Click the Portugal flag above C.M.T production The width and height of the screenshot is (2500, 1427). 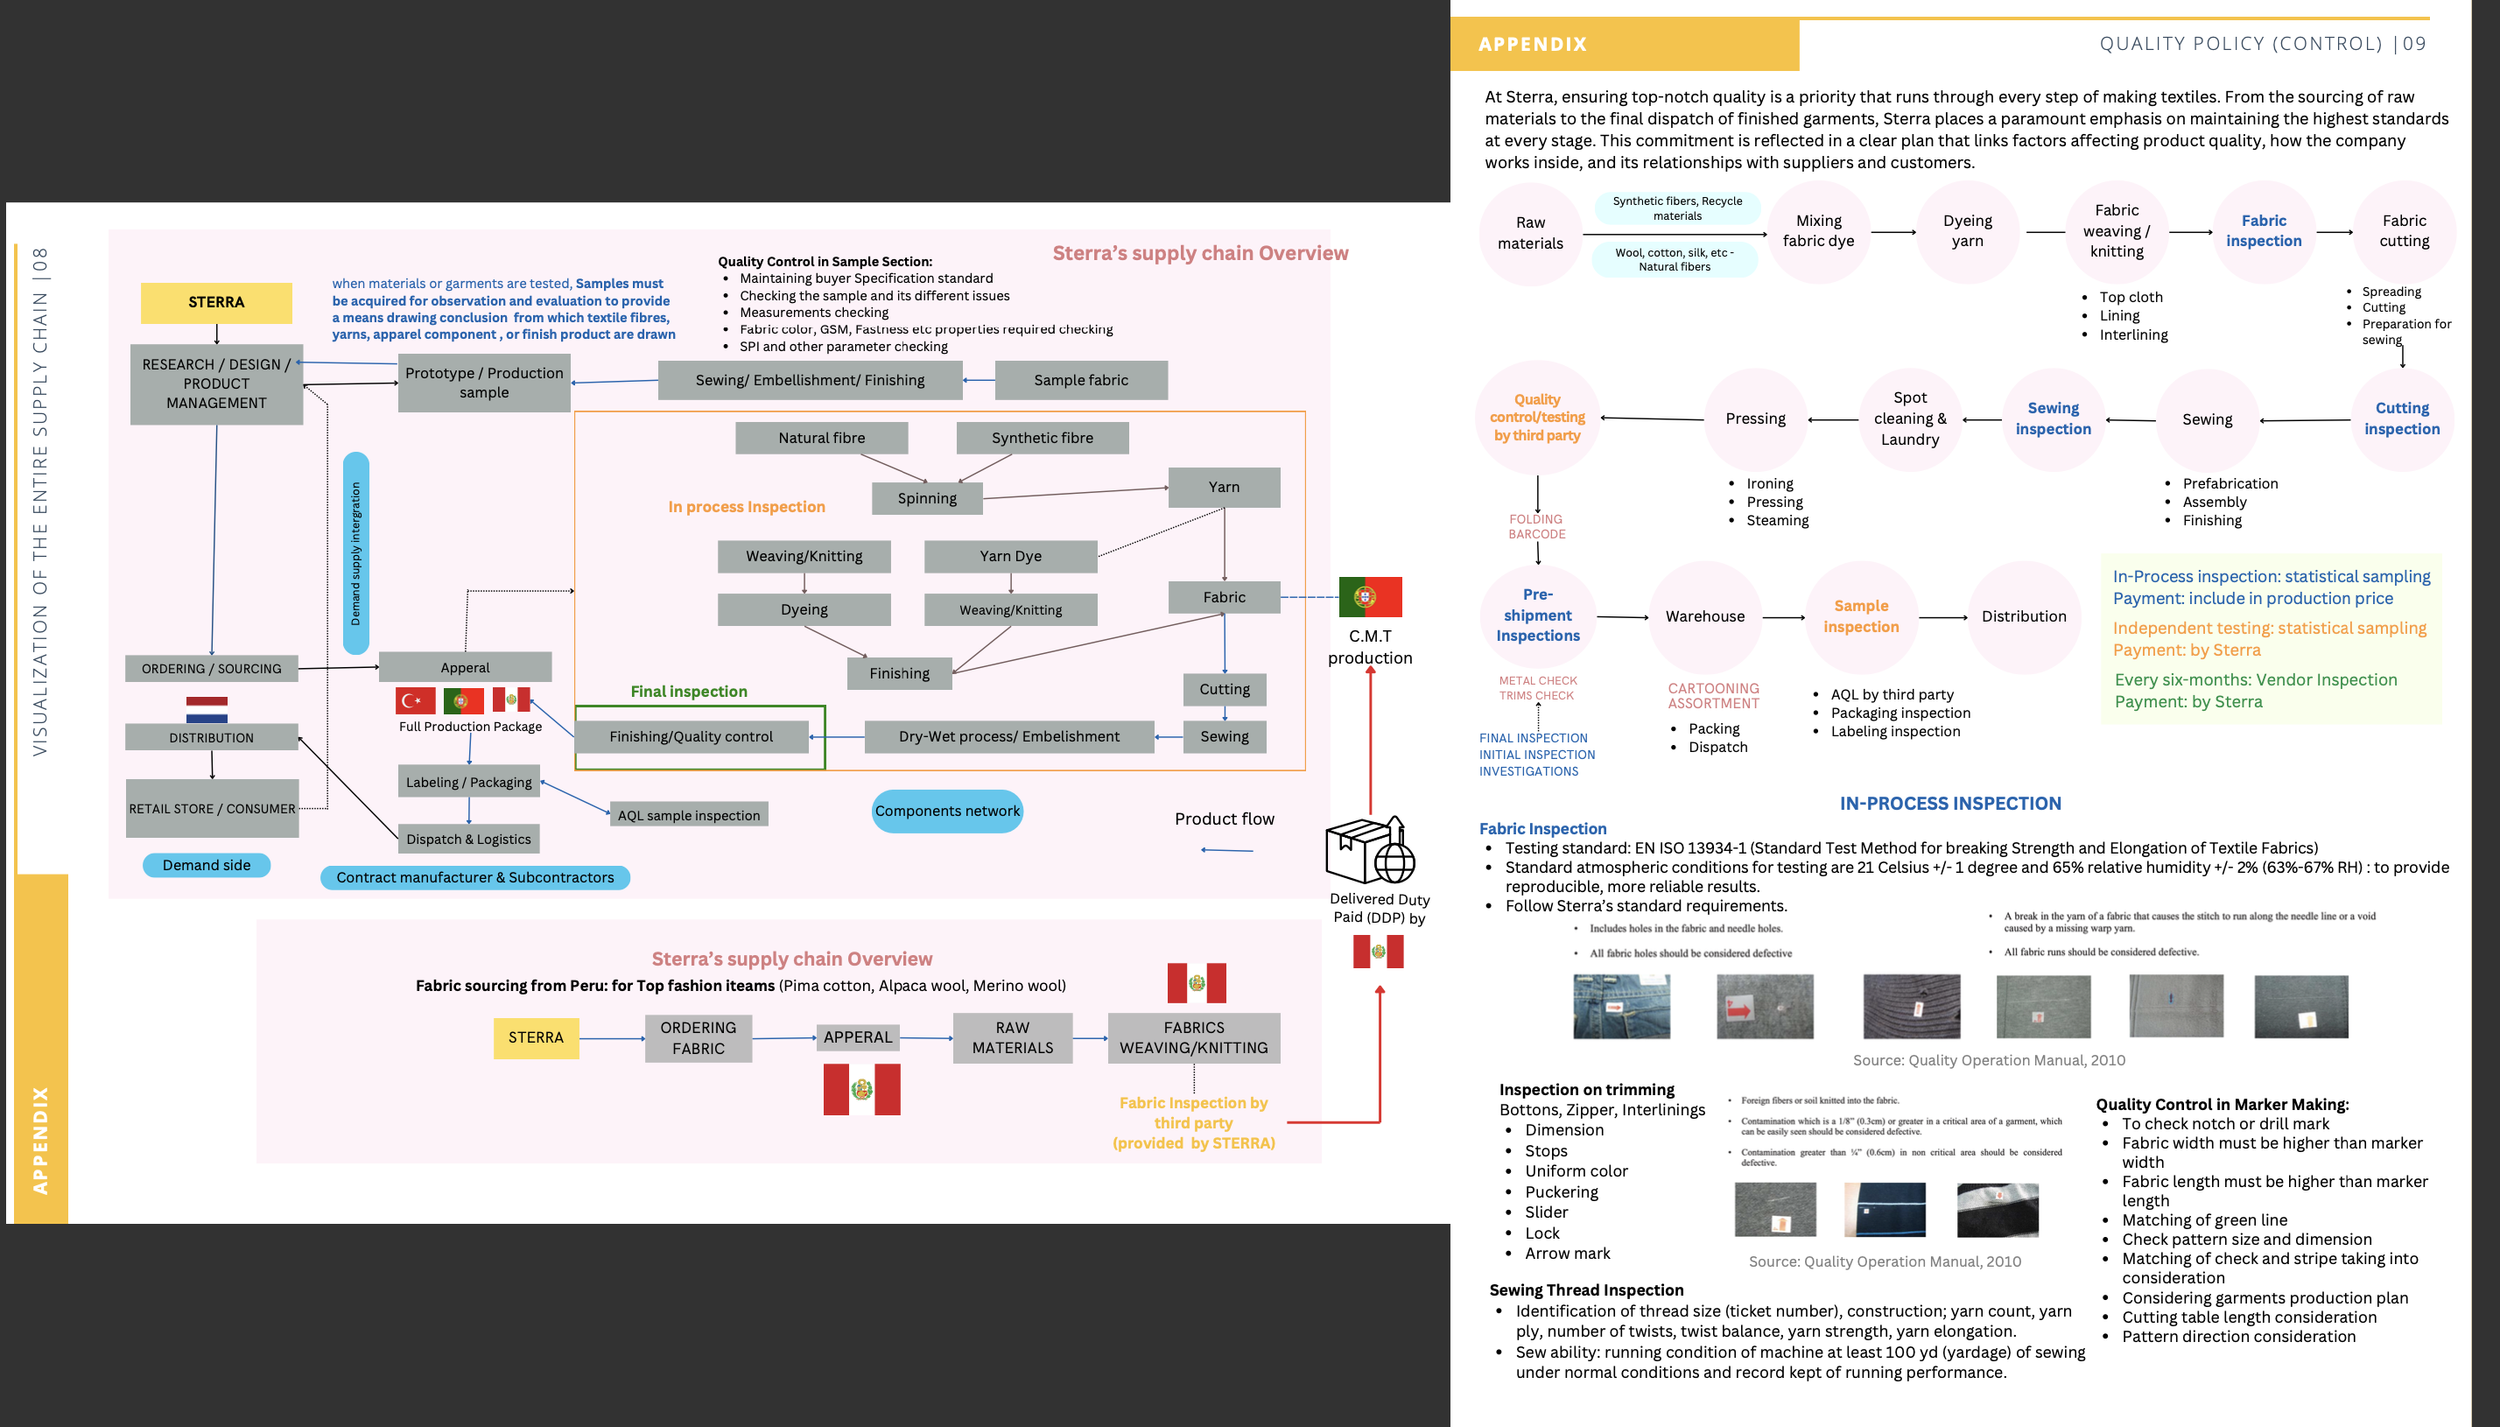[x=1370, y=597]
